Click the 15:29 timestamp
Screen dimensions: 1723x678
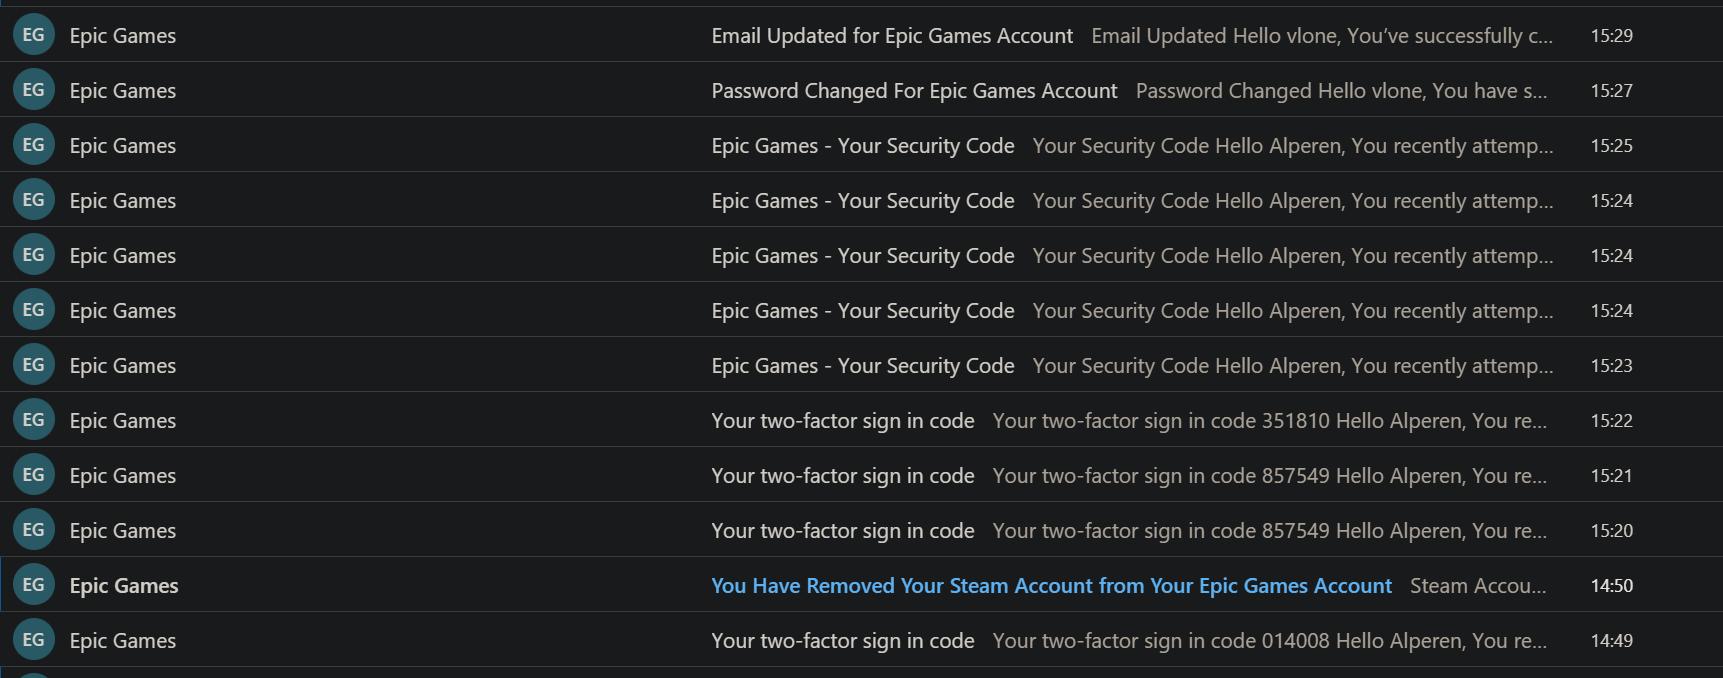(1611, 36)
